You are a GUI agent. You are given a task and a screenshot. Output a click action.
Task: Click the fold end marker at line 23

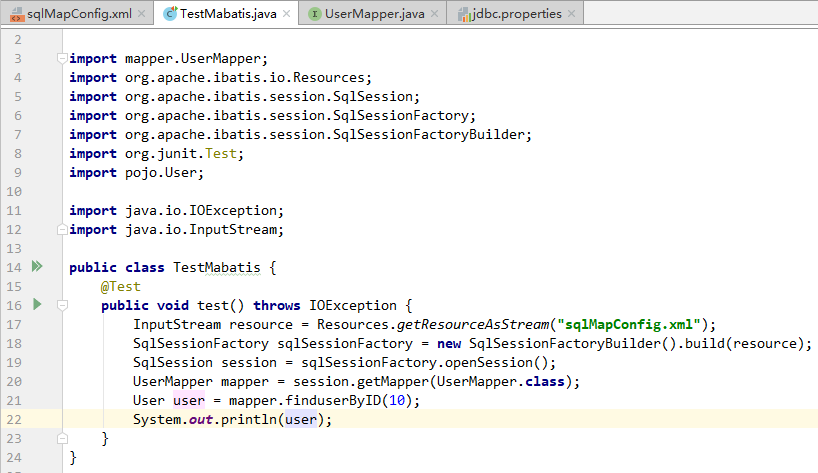pyautogui.click(x=62, y=438)
